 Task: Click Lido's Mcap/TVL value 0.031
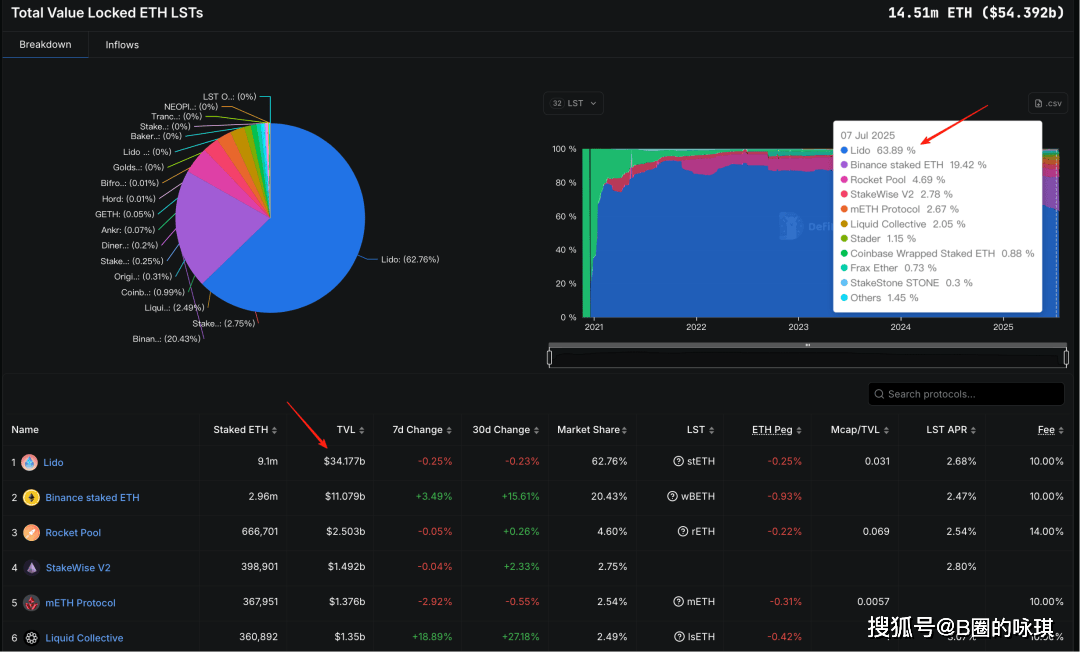[878, 461]
